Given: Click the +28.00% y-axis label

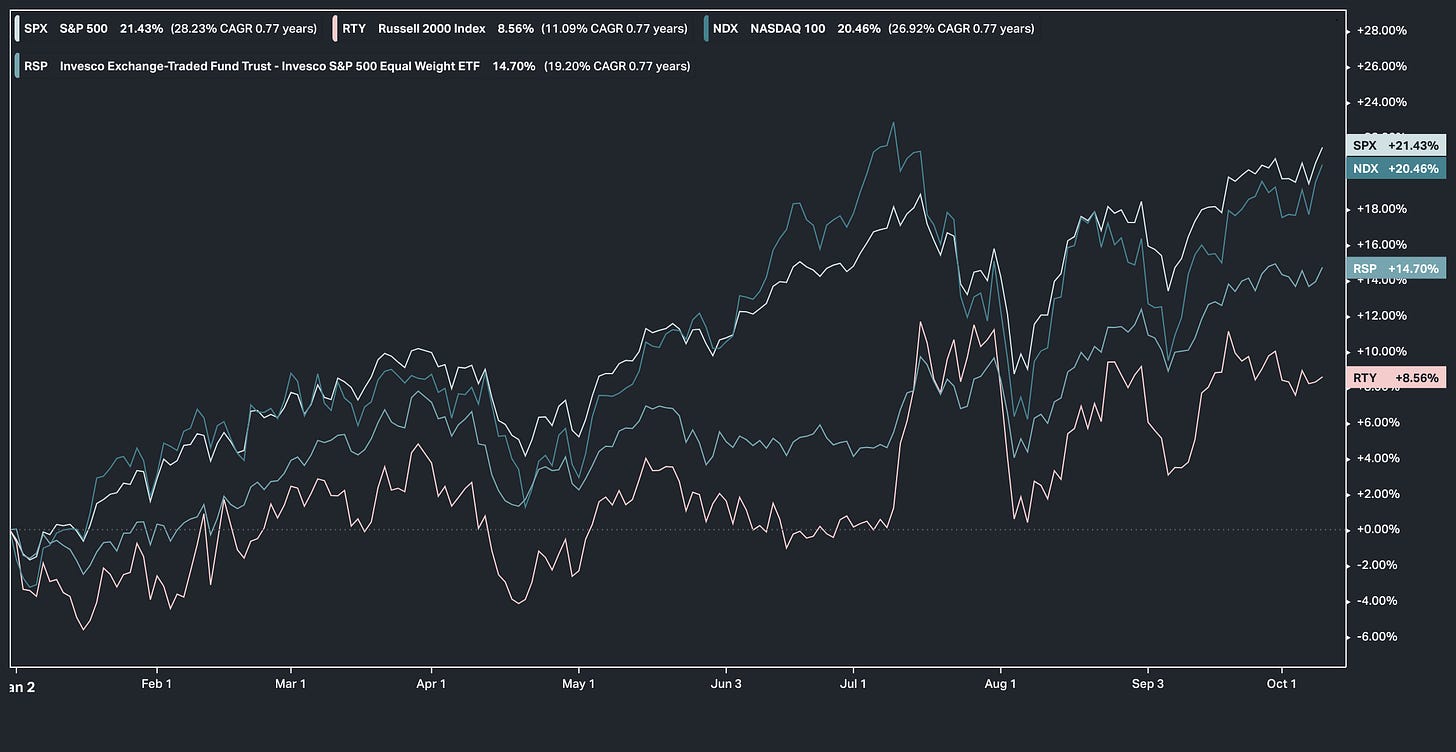Looking at the screenshot, I should (x=1382, y=31).
